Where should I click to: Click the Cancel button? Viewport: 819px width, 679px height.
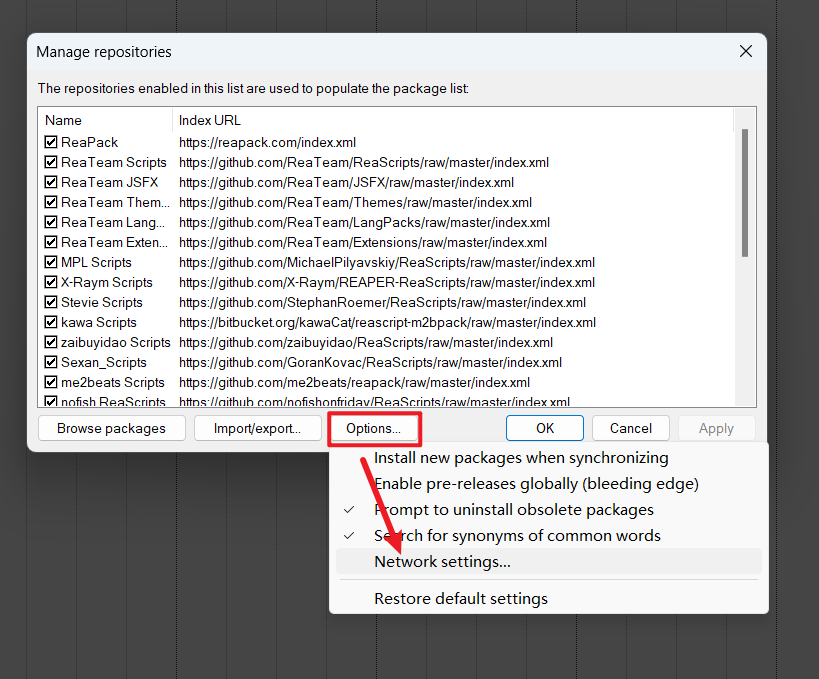coord(630,428)
